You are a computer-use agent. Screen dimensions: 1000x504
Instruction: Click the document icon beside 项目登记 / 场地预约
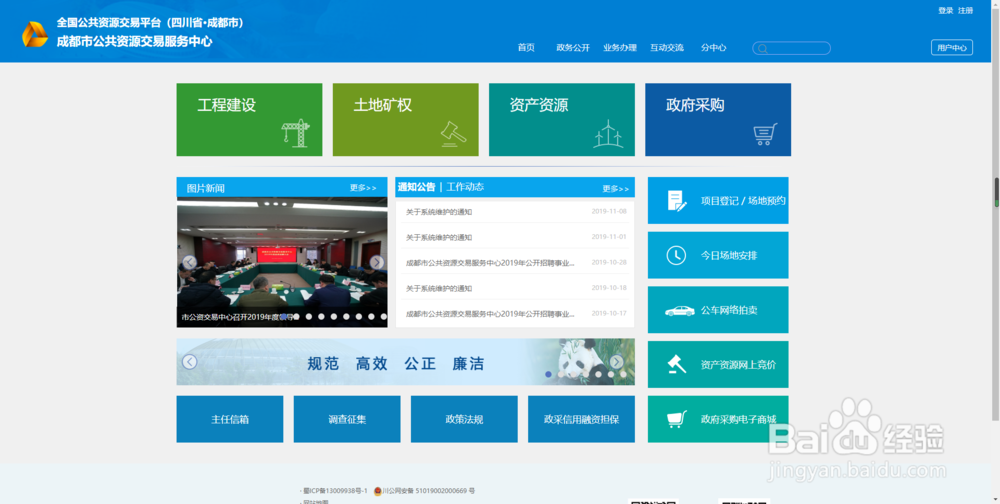pos(677,200)
